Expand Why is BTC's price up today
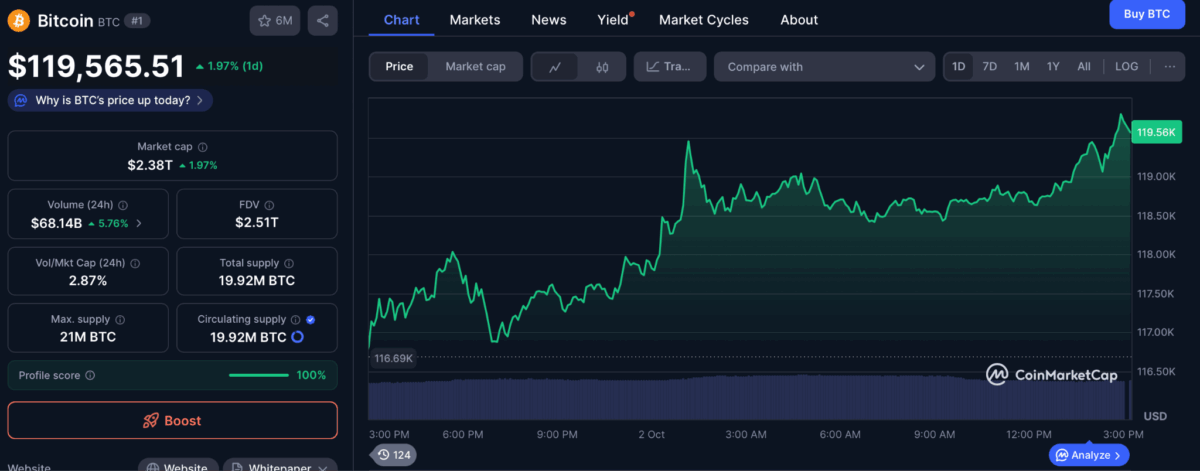 (x=110, y=100)
